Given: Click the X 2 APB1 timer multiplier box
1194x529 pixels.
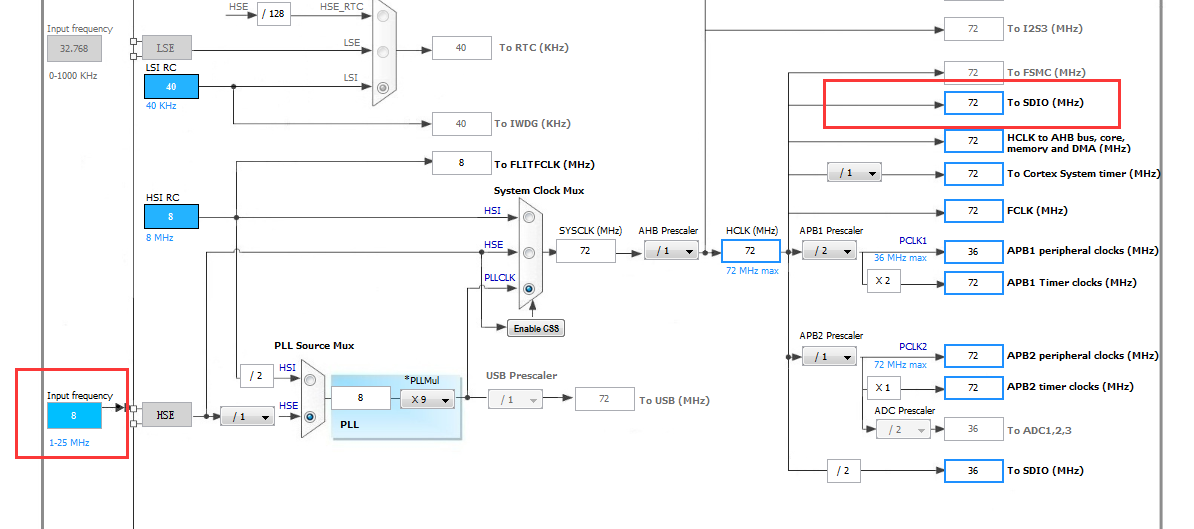Looking at the screenshot, I should point(883,282).
